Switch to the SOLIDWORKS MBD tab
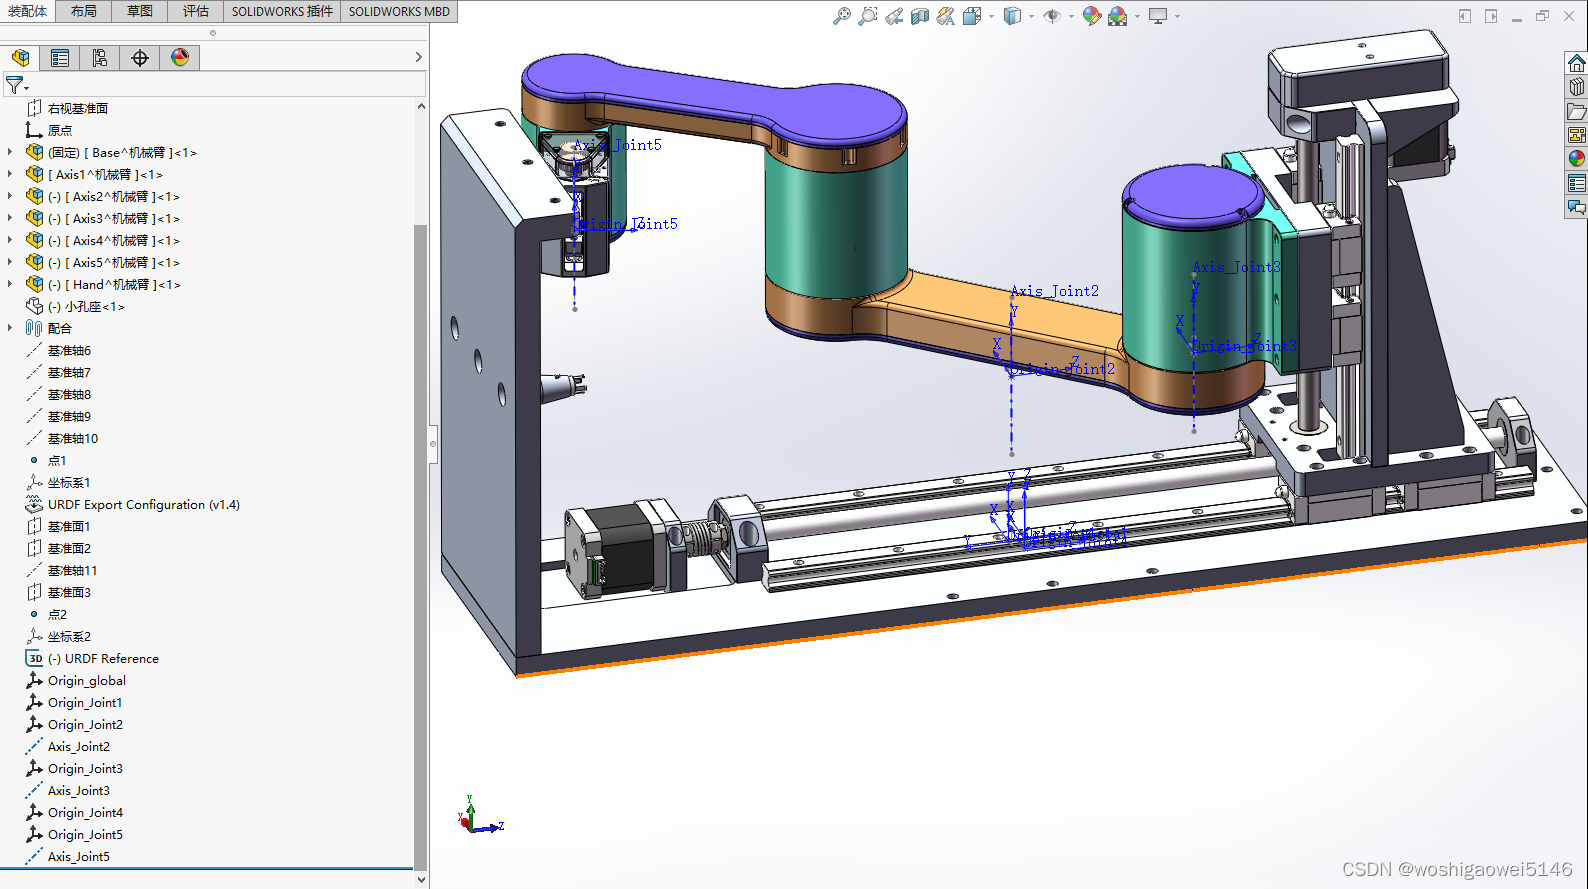This screenshot has height=889, width=1588. click(x=399, y=11)
